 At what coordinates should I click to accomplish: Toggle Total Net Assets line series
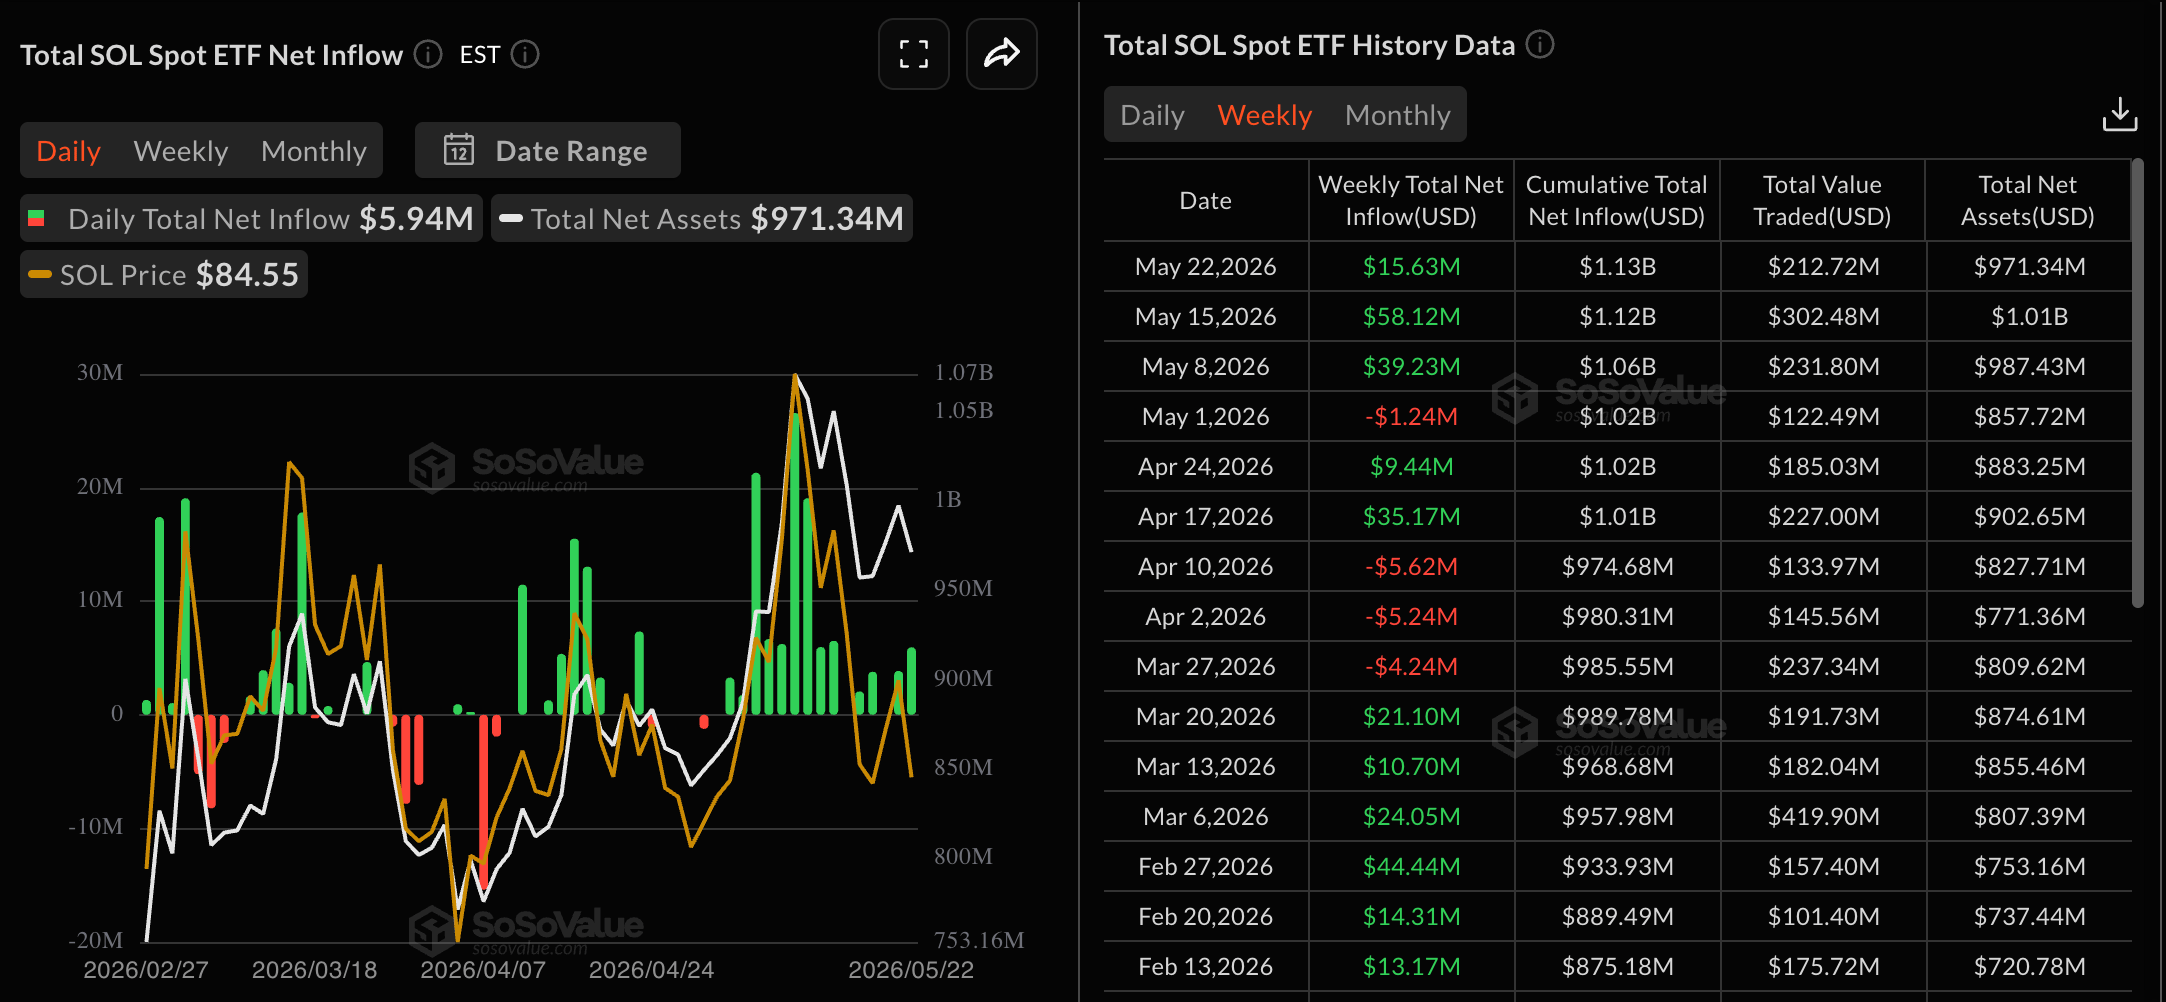coord(702,218)
